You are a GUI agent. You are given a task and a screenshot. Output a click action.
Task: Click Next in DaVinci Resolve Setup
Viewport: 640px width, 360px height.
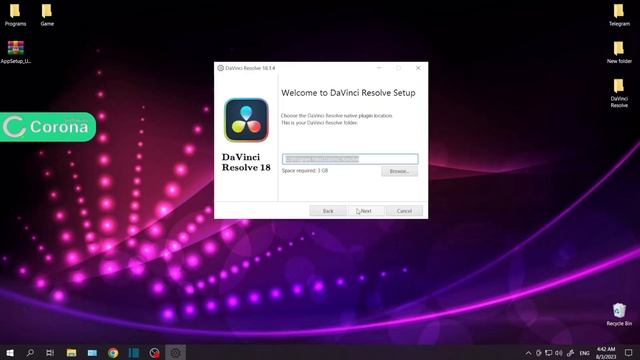(x=365, y=211)
